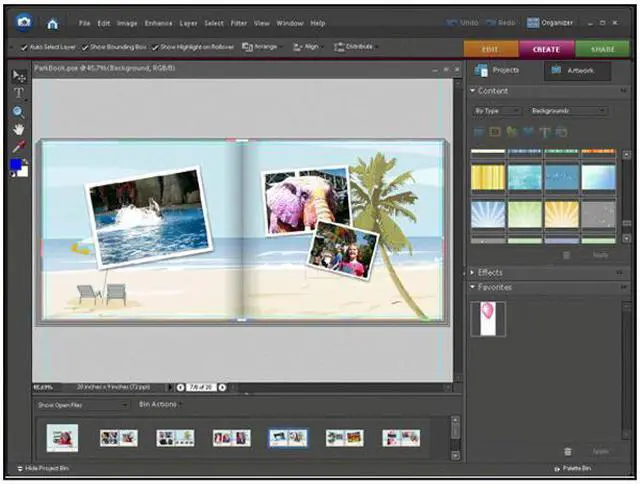Open the Distribute dropdown
Screen dimensions: 640x484
[356, 47]
